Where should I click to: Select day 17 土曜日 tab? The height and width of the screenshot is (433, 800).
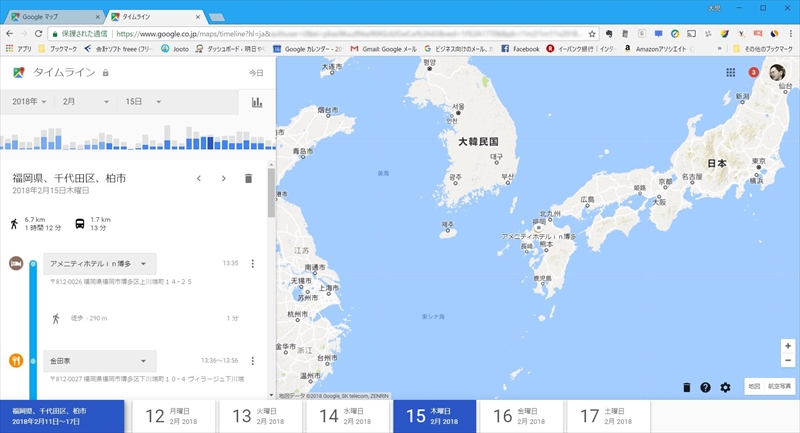click(x=608, y=417)
